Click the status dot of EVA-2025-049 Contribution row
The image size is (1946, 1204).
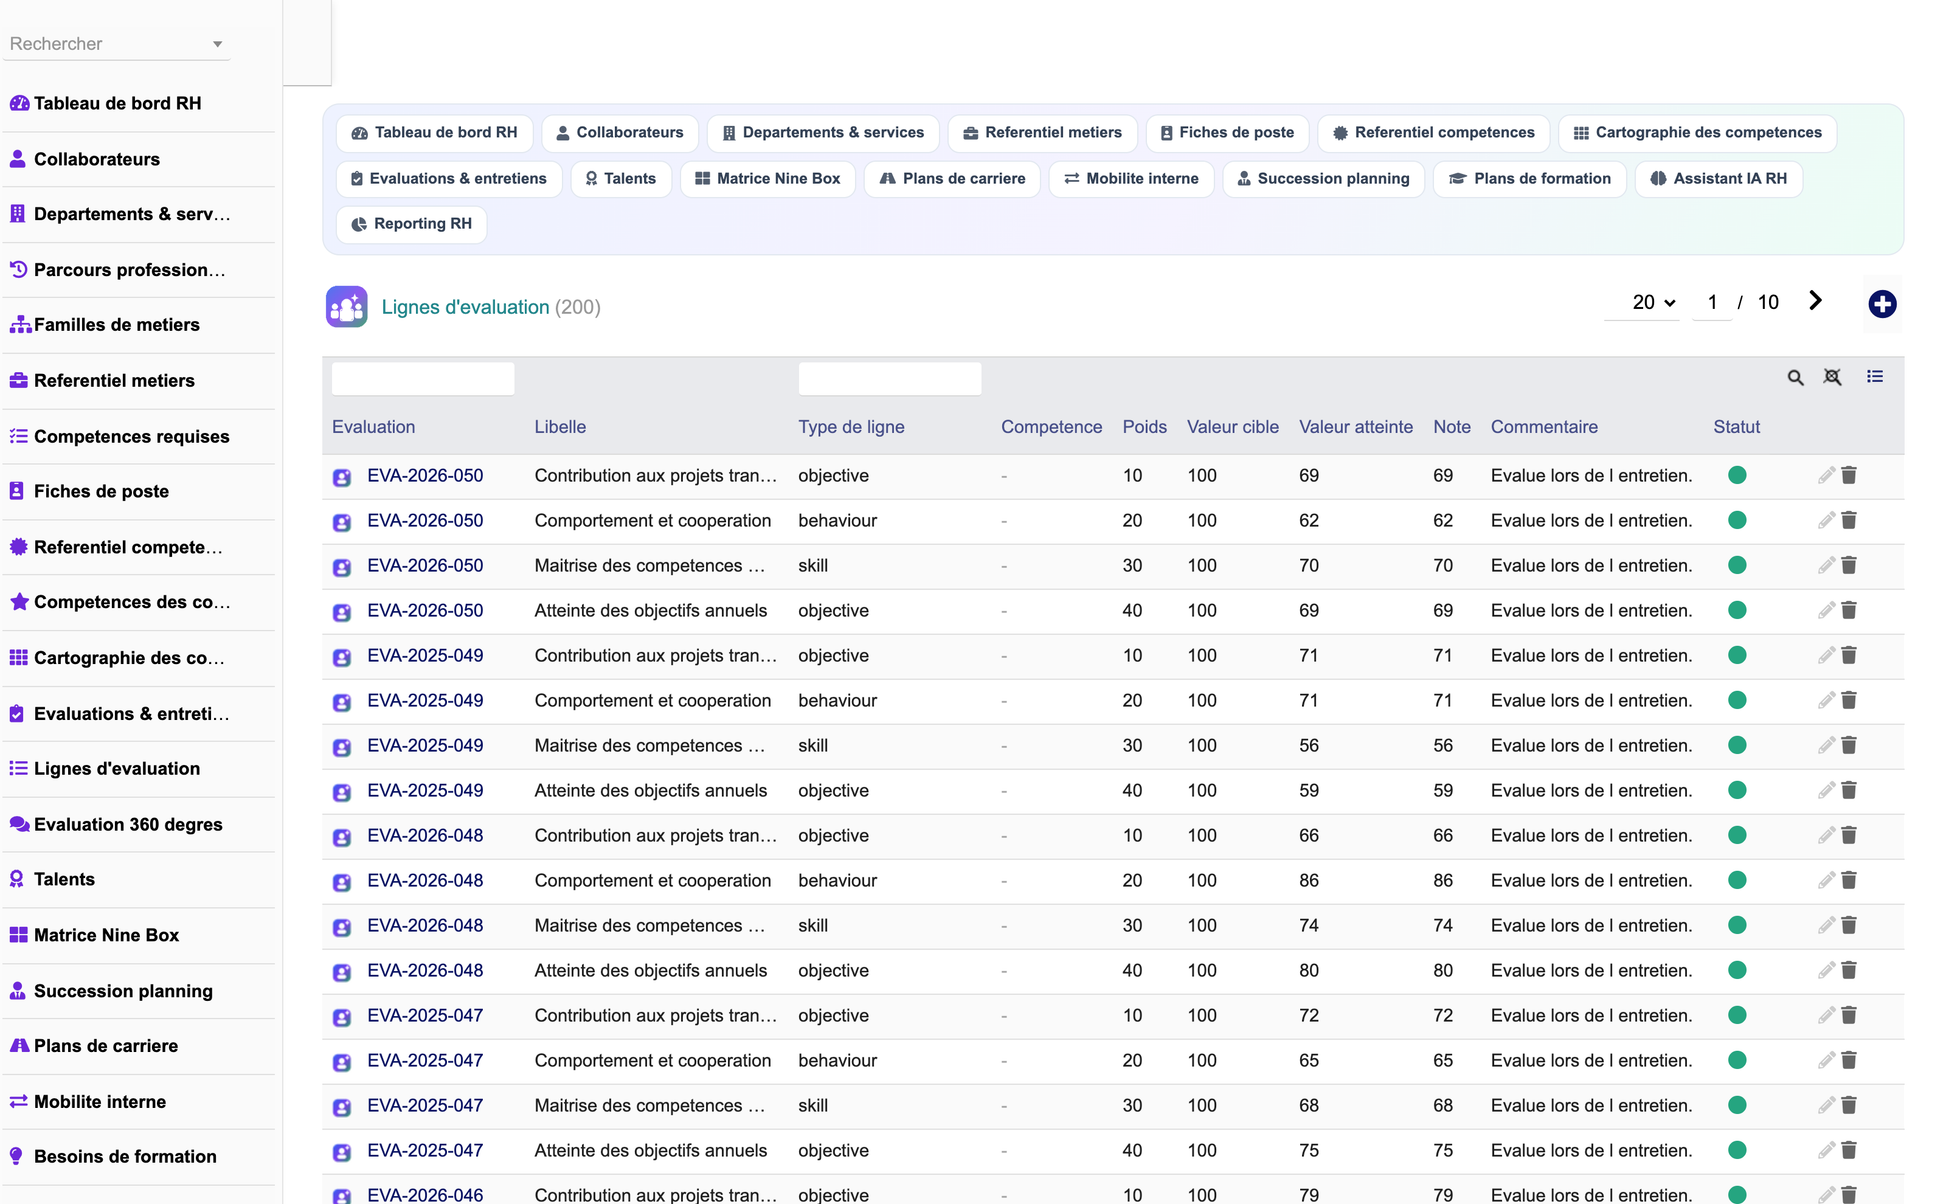[1737, 655]
